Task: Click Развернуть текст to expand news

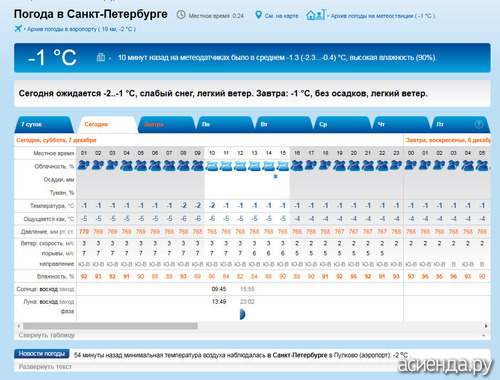Action: click(45, 367)
